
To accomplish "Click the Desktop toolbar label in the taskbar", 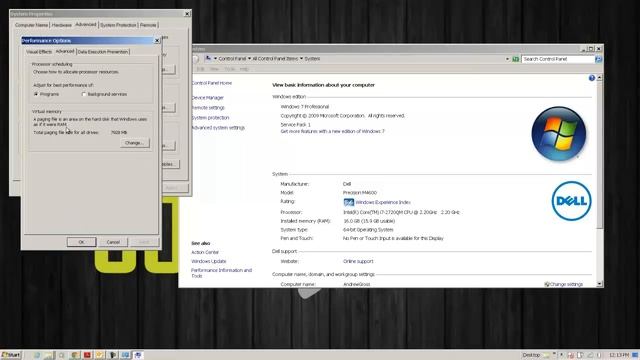I will point(531,355).
